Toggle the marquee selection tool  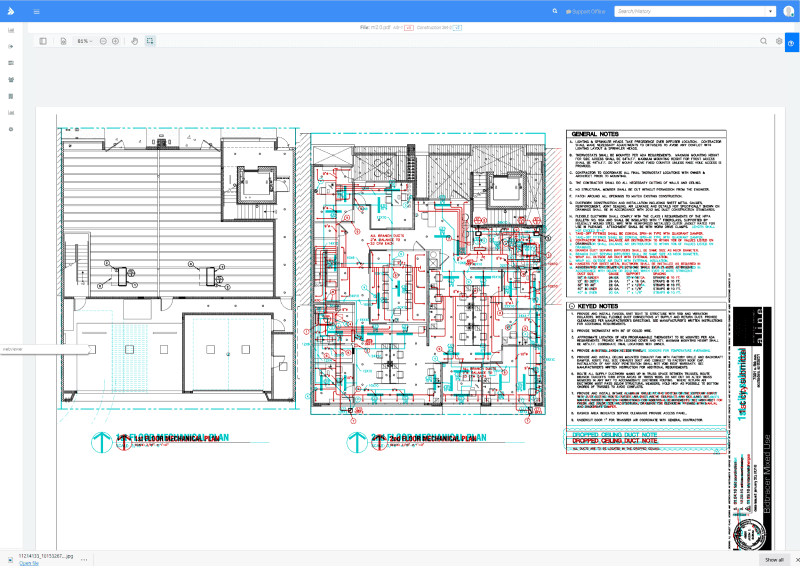(x=150, y=41)
